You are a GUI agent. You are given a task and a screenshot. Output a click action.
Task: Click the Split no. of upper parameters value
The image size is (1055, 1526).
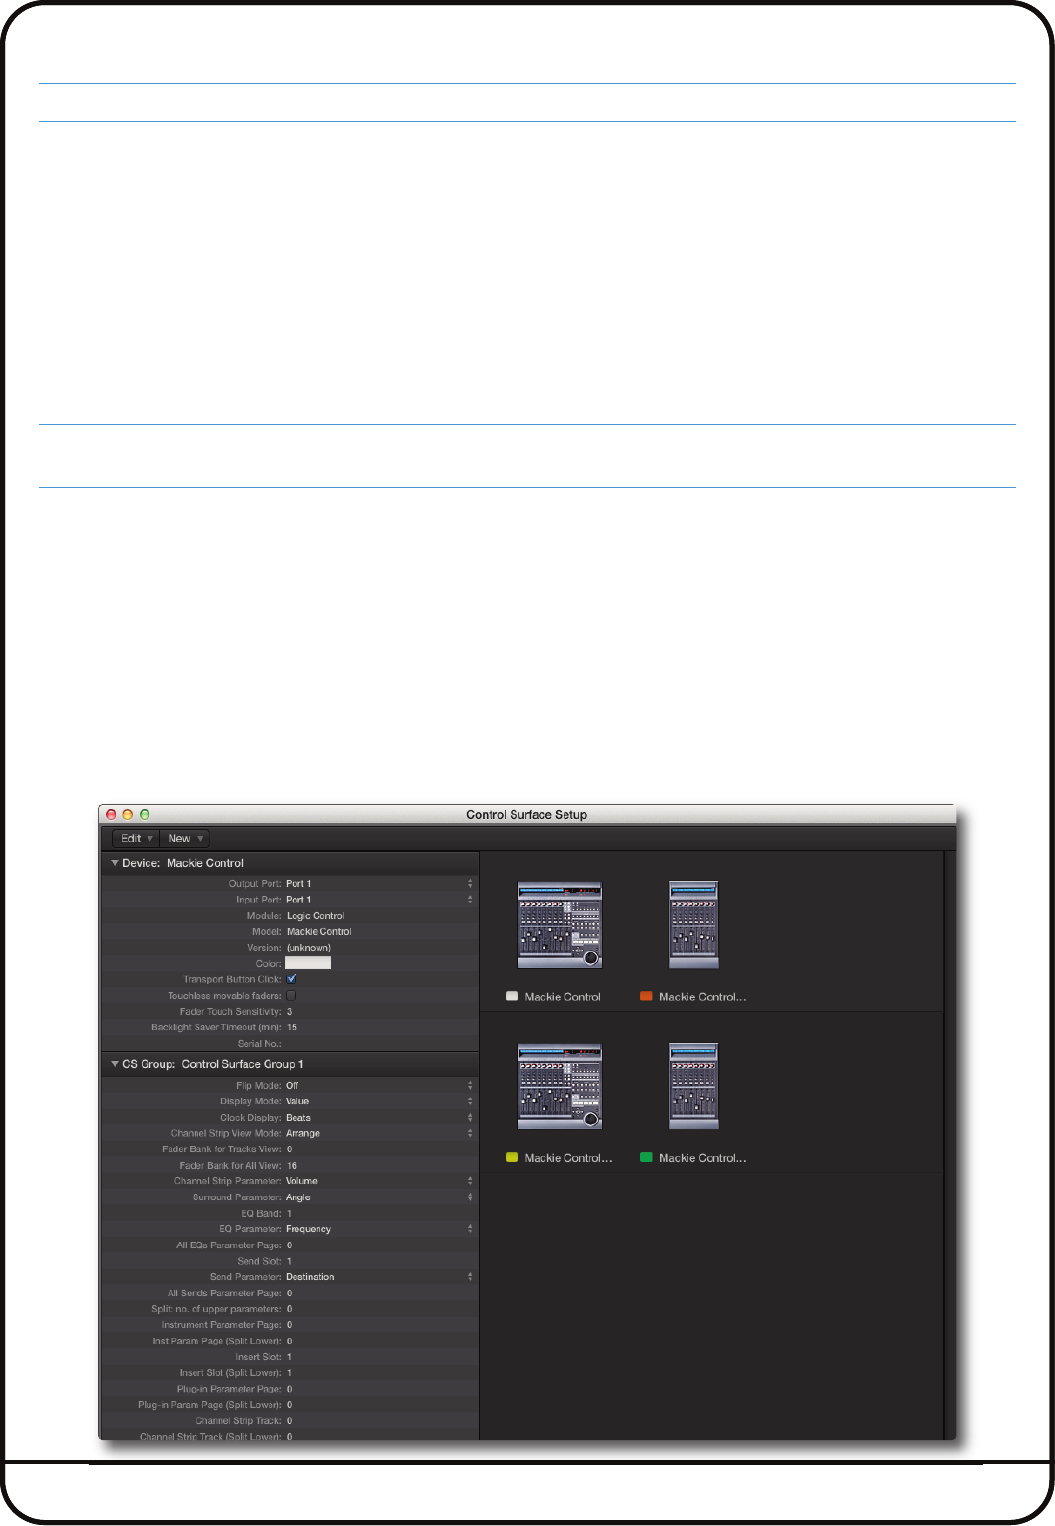pyautogui.click(x=289, y=1309)
